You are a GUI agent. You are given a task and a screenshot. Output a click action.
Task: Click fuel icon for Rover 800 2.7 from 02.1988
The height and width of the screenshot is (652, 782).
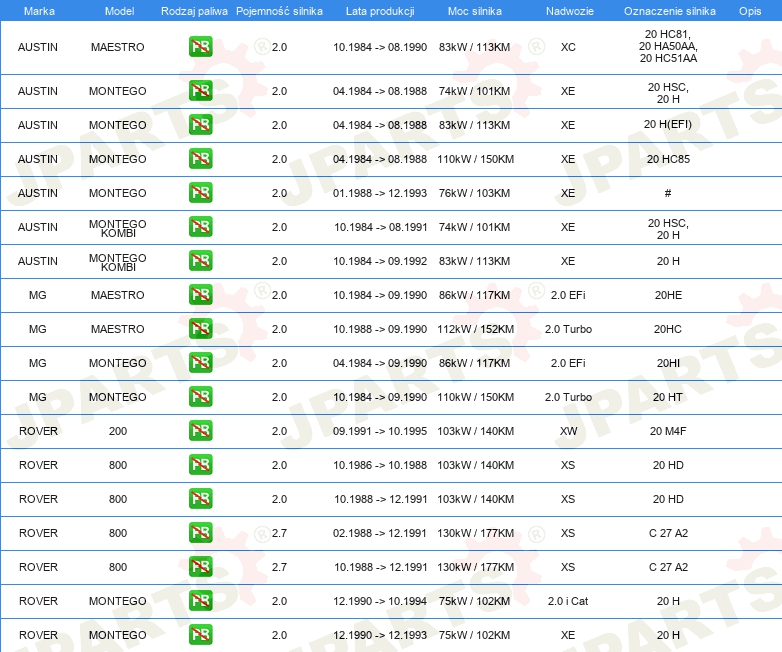[200, 533]
